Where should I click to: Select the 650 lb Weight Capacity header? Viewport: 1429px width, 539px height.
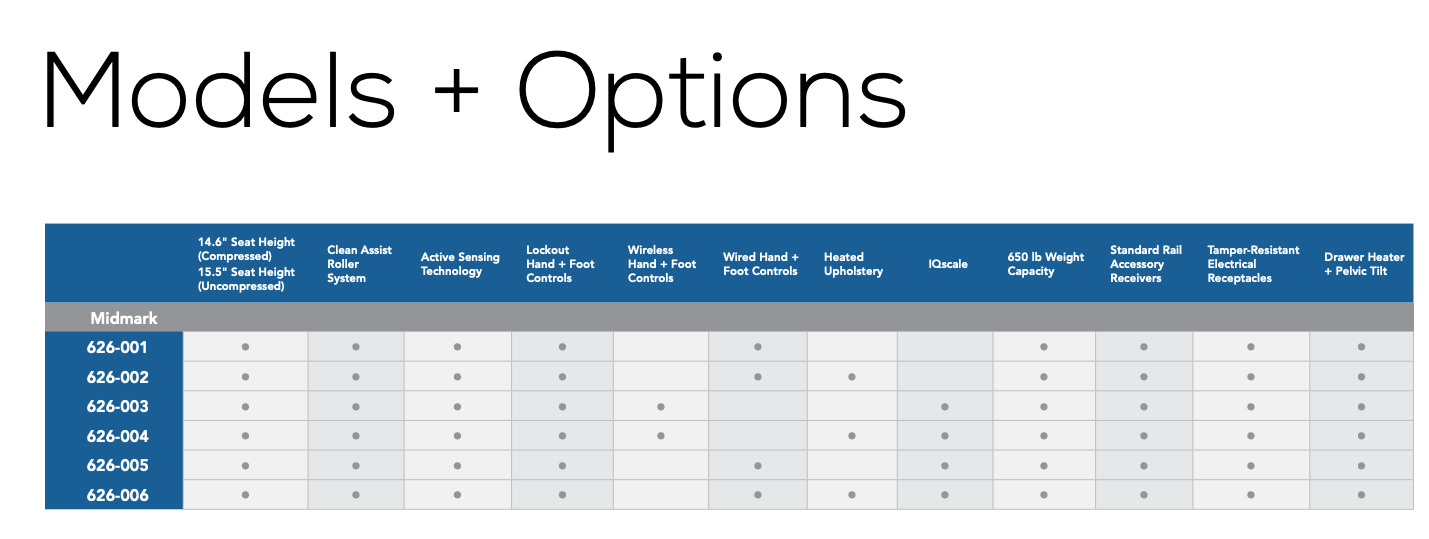pyautogui.click(x=1045, y=264)
